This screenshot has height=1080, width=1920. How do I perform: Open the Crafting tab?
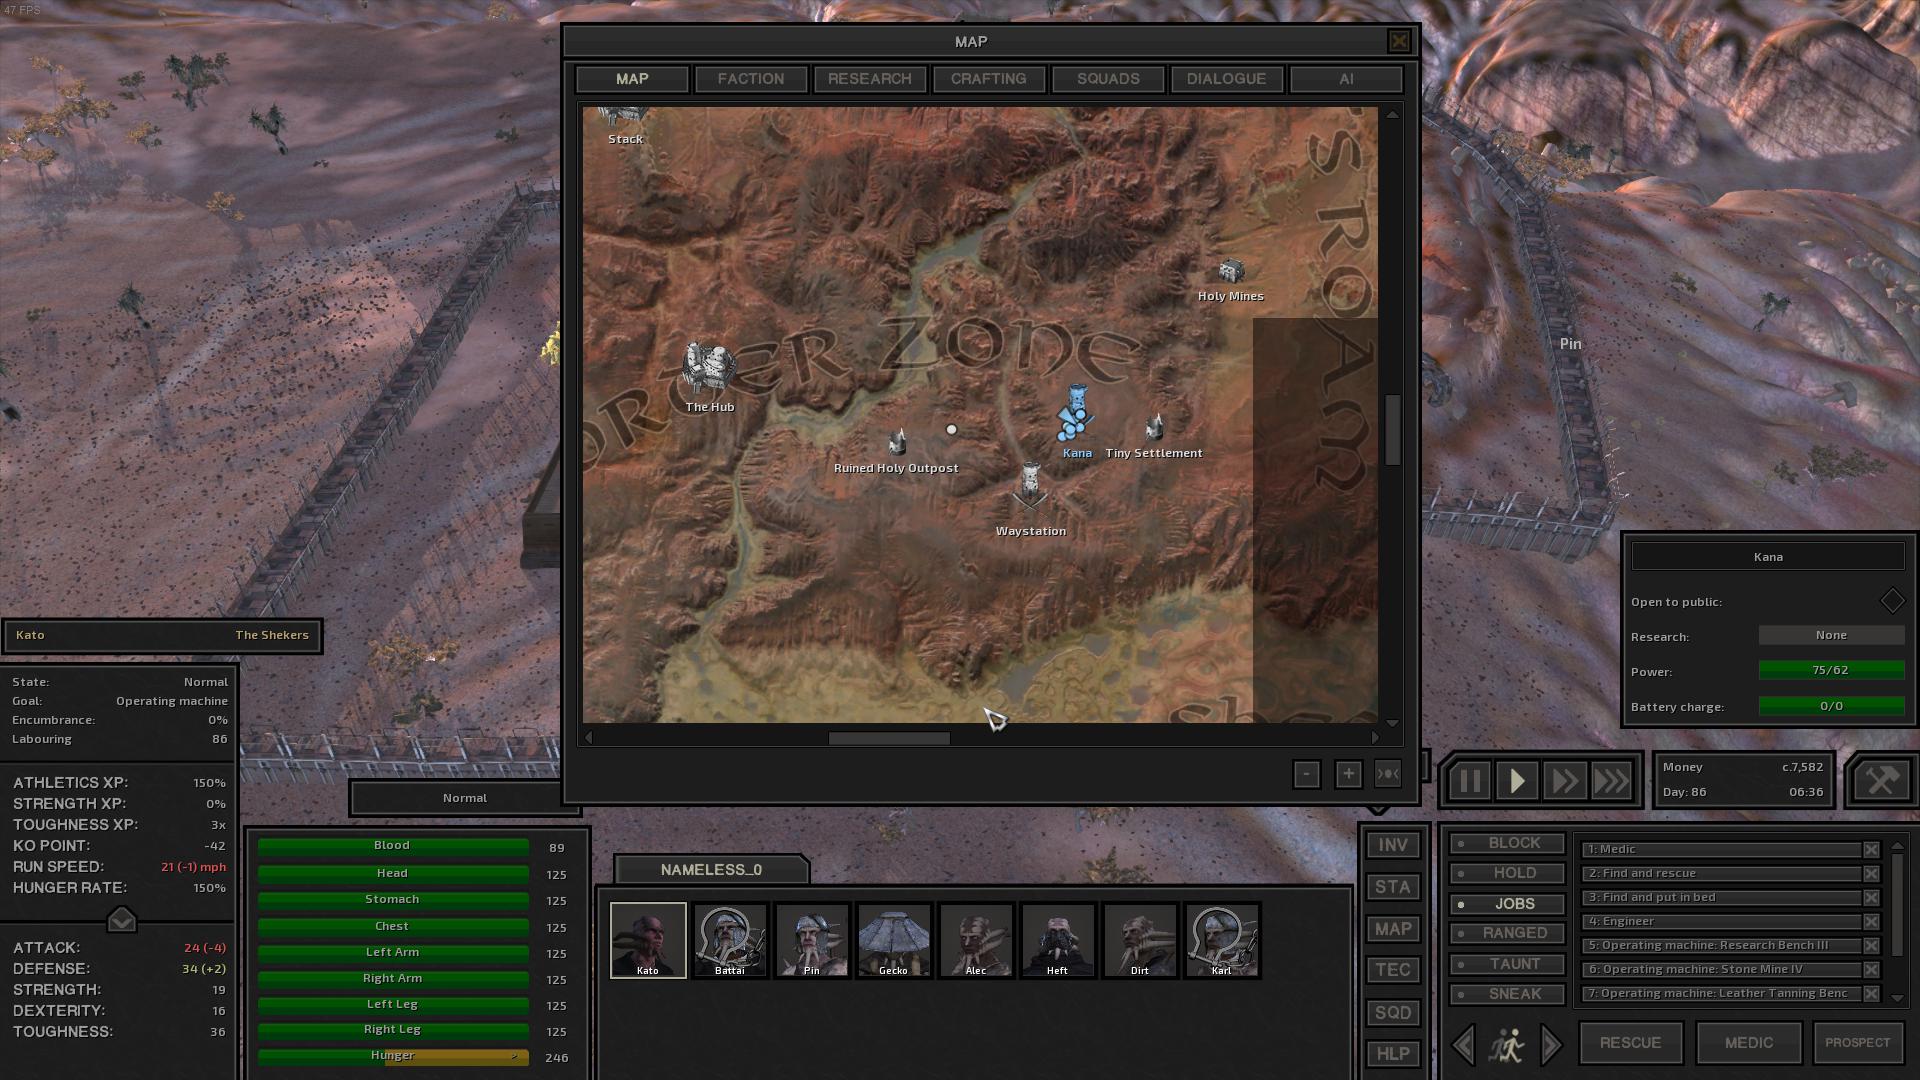pyautogui.click(x=989, y=79)
